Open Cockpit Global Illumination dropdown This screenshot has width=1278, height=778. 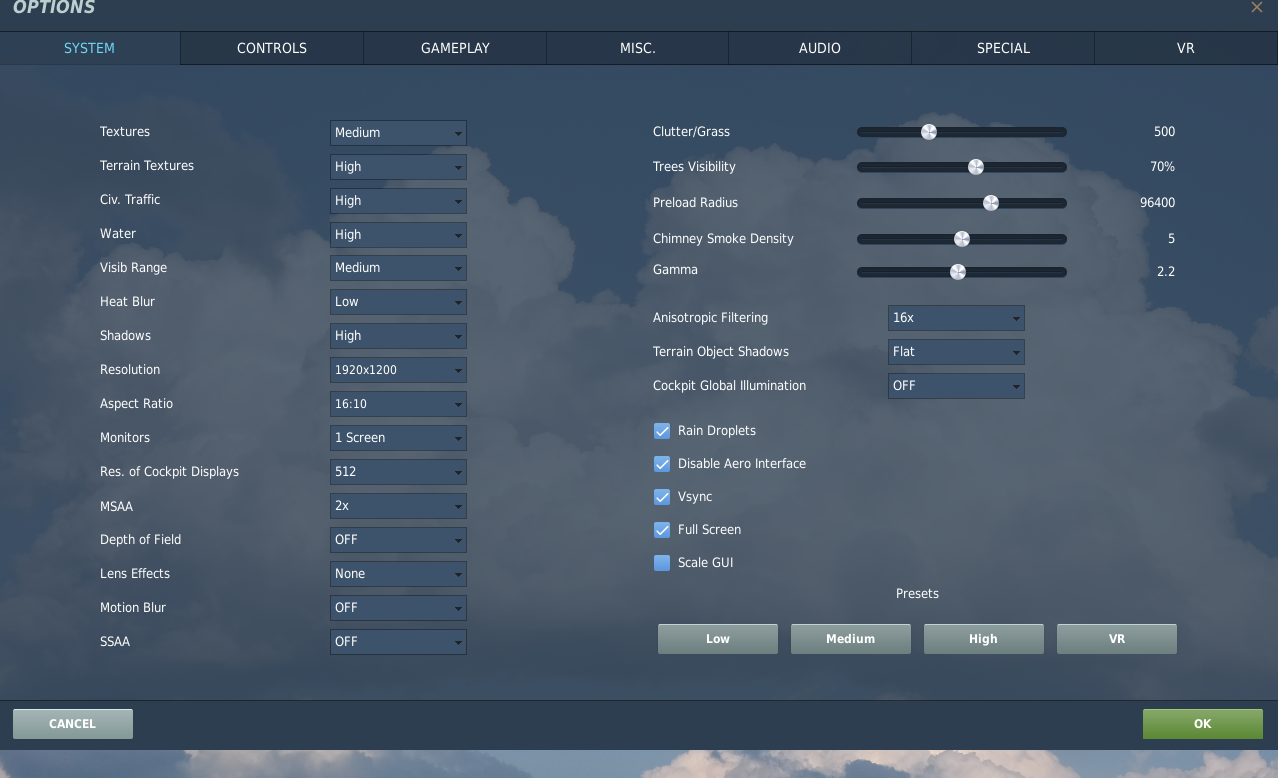tap(956, 386)
